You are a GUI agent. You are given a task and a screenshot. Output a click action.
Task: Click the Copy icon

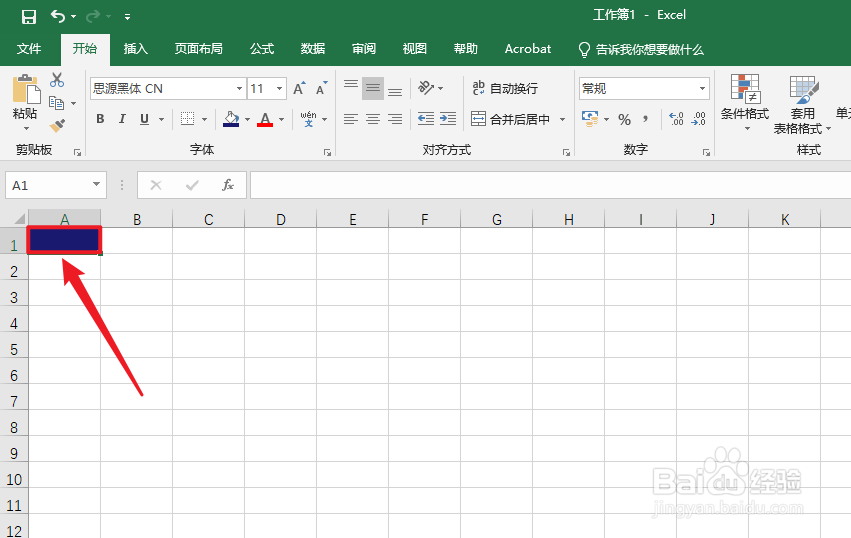tap(56, 103)
